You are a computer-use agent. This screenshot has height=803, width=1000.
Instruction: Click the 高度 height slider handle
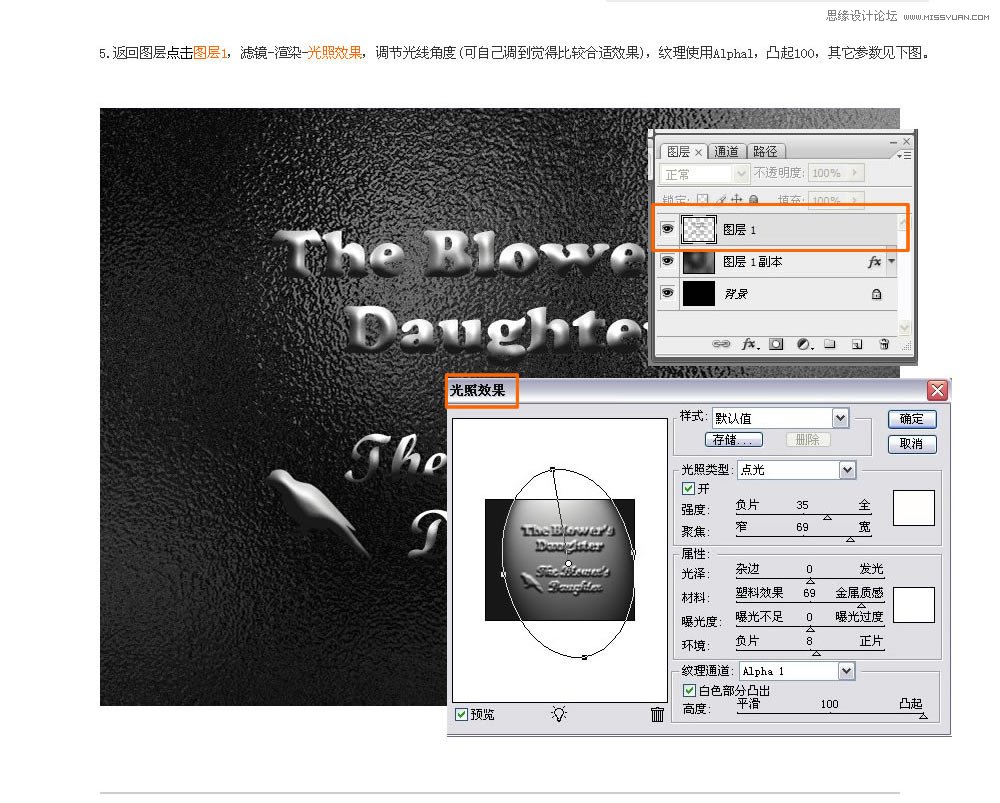coord(923,716)
